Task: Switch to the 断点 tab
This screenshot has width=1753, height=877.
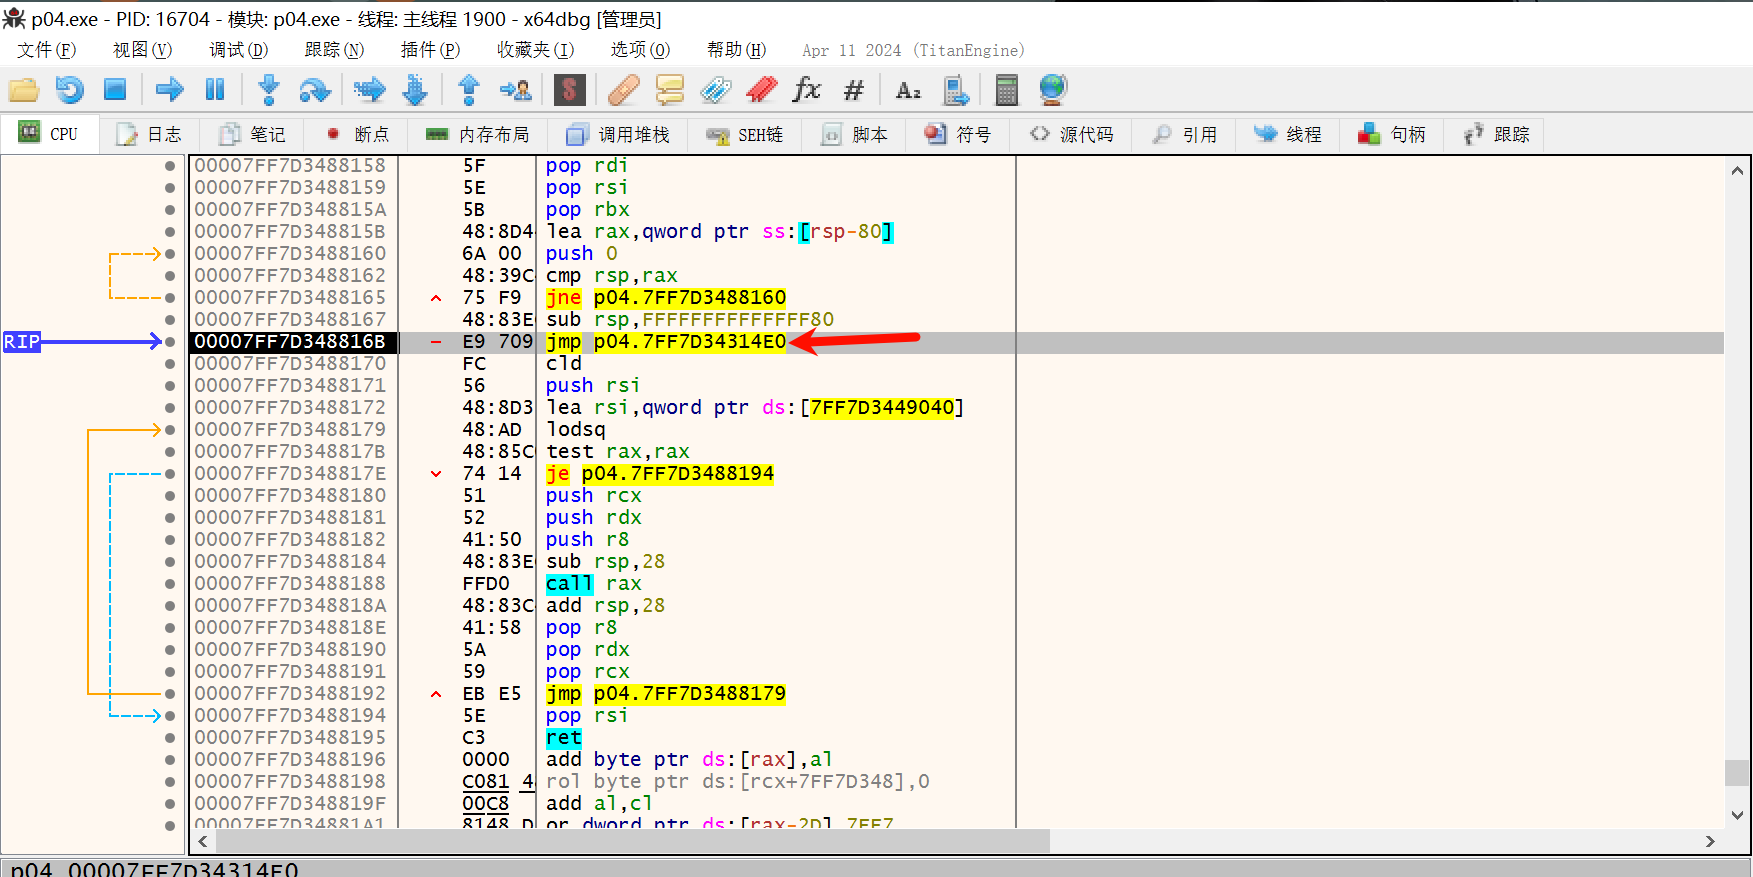Action: tap(357, 134)
